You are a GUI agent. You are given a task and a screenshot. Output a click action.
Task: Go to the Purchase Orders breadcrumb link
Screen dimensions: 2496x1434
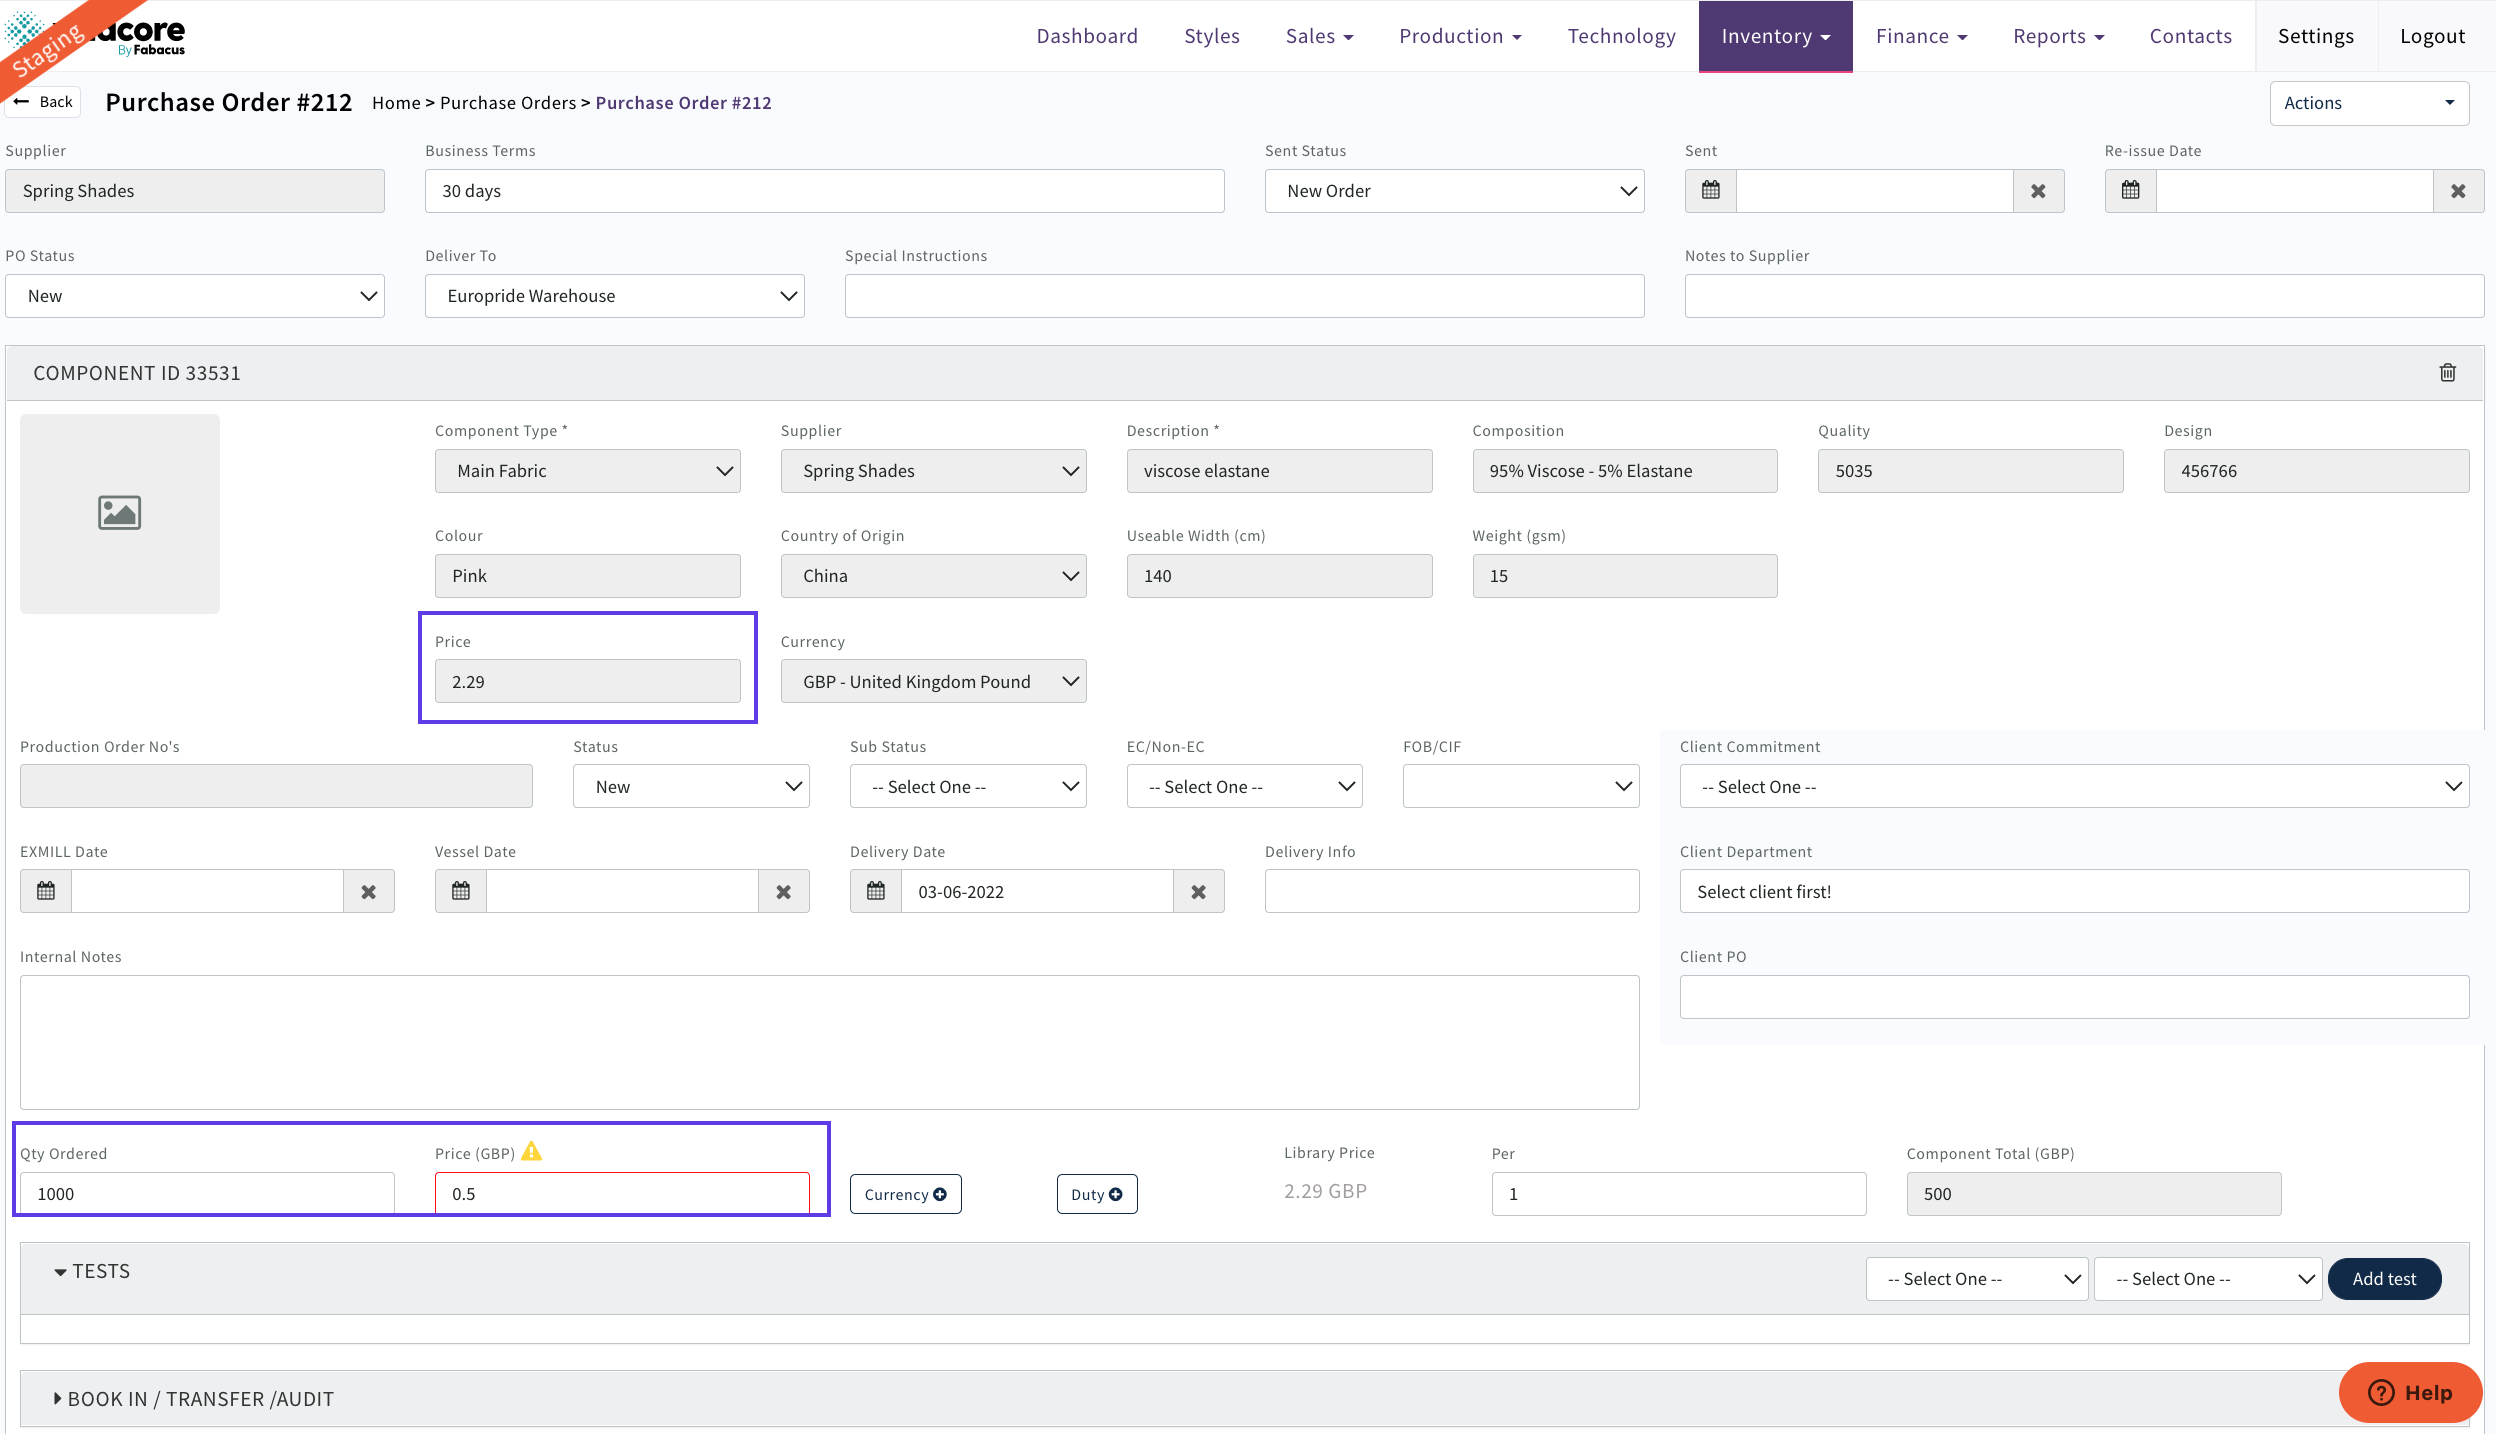[508, 103]
